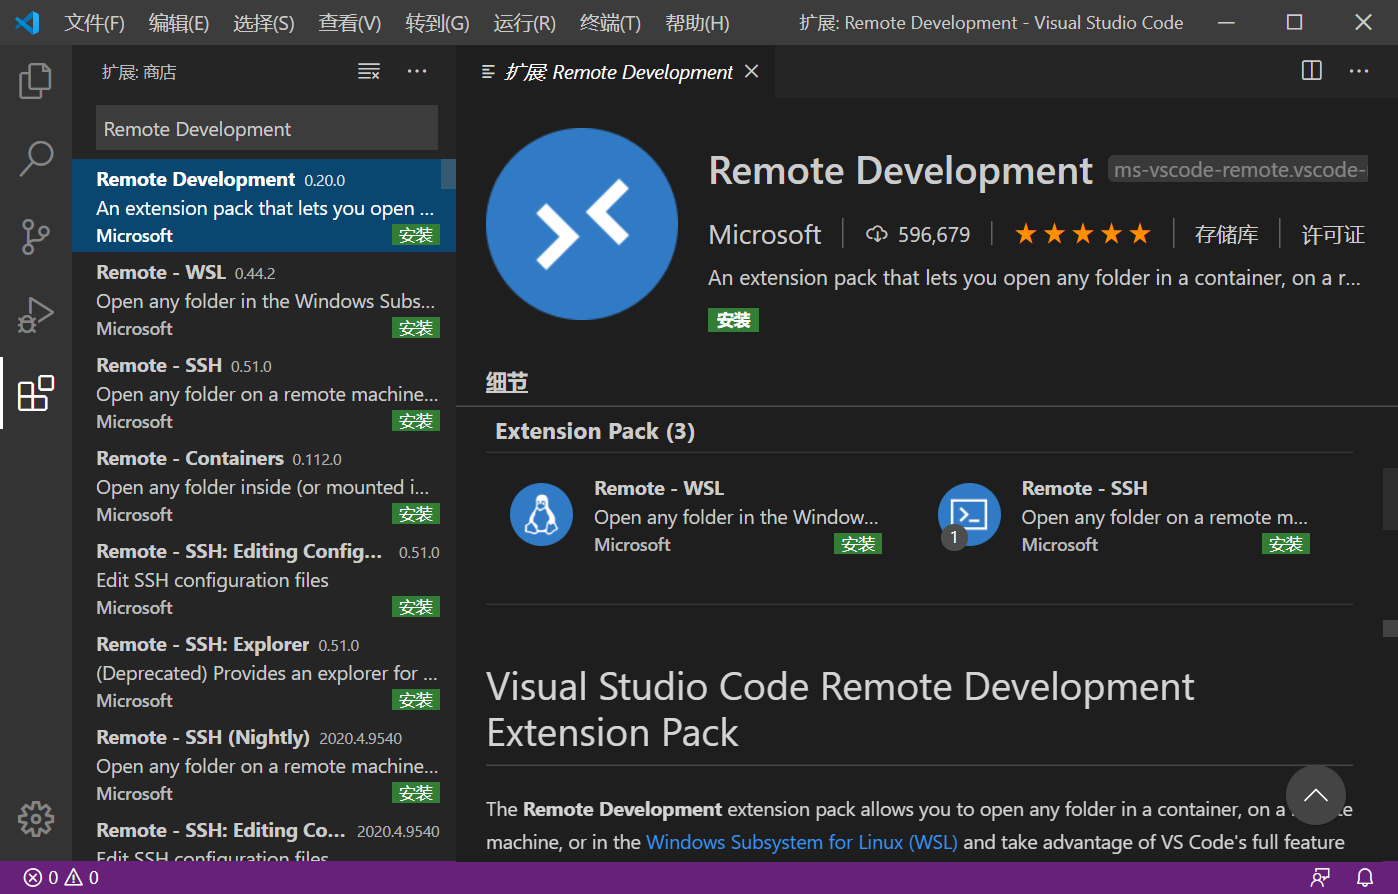
Task: Click the main 安装 button on the details page
Action: [x=734, y=320]
